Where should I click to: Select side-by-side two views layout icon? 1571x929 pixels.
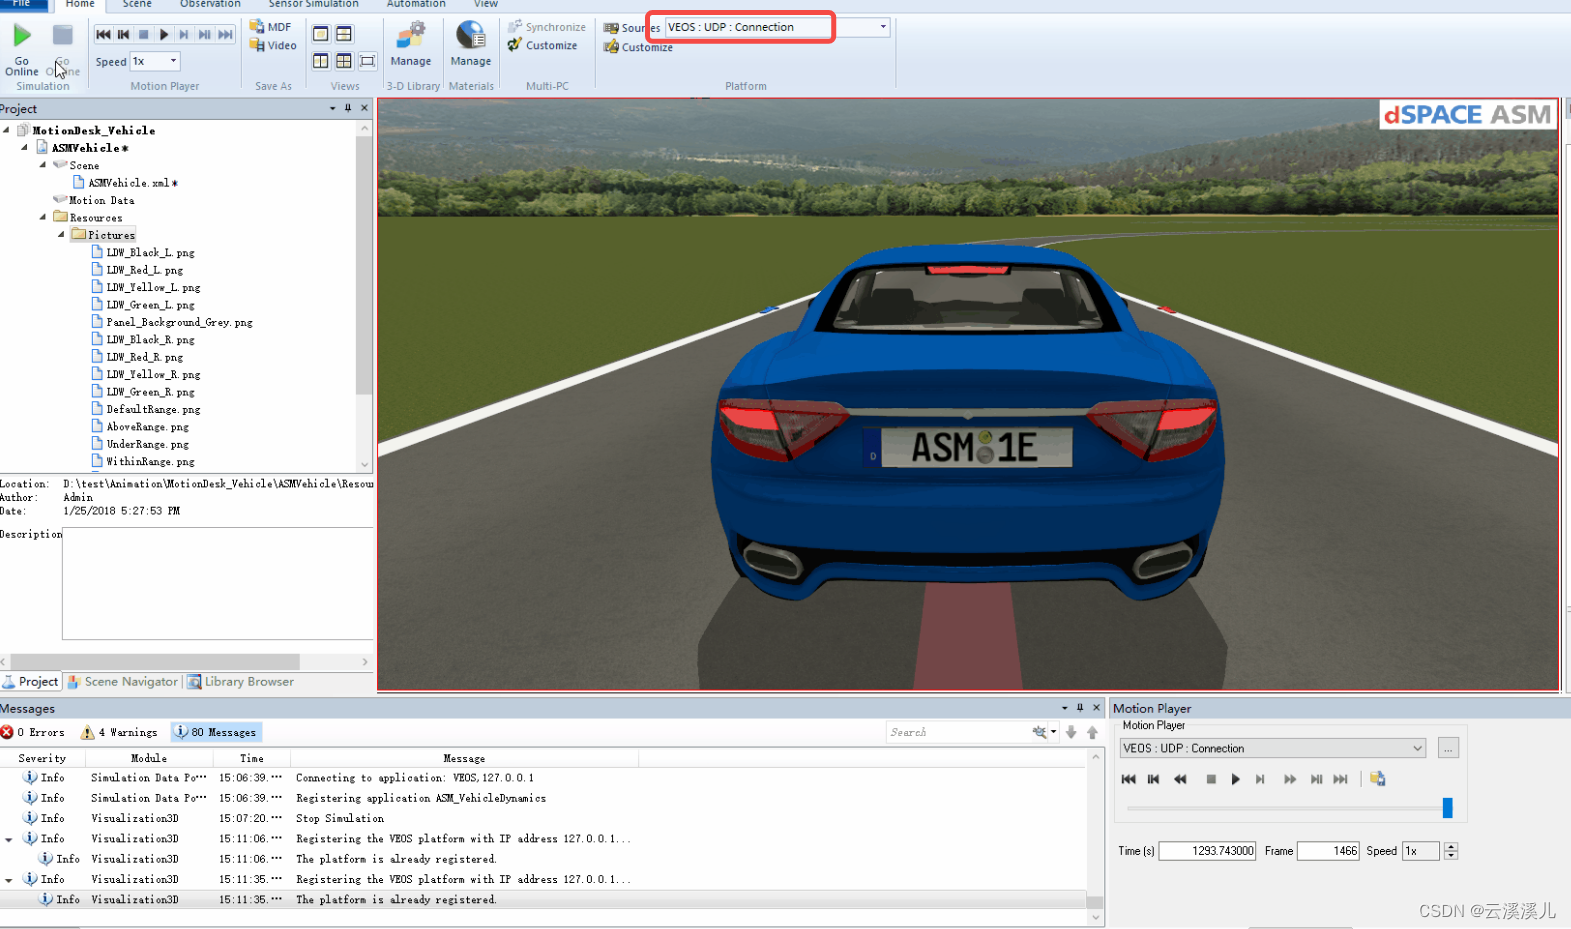pos(321,61)
